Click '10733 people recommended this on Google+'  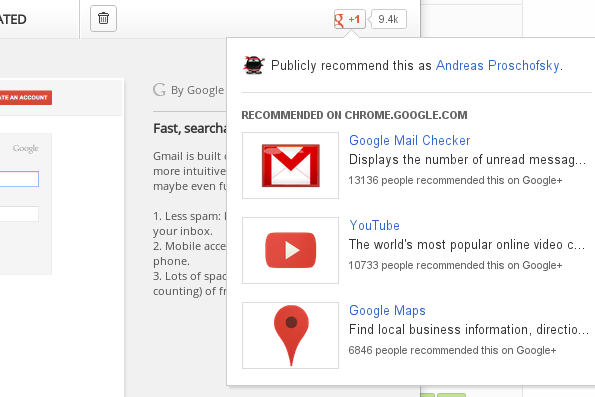(455, 265)
